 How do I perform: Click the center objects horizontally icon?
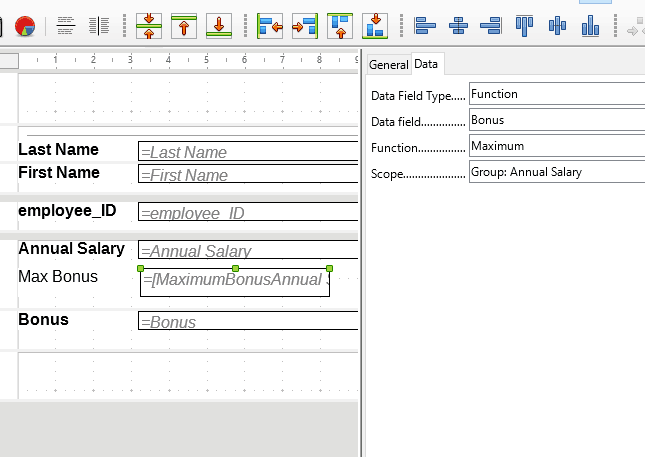tap(458, 26)
